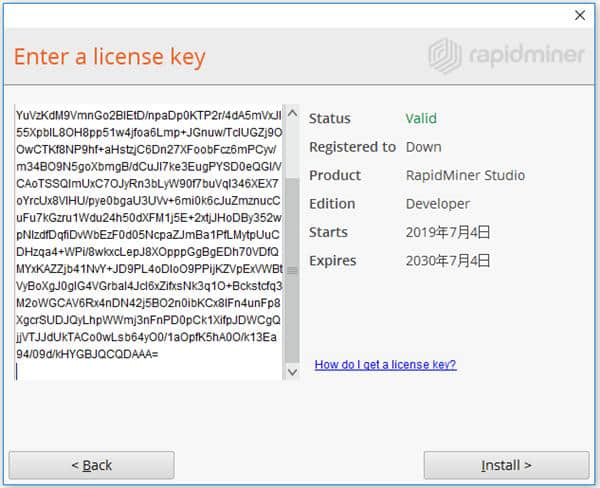
Task: Click the 'Registered to' label
Action: [x=352, y=147]
